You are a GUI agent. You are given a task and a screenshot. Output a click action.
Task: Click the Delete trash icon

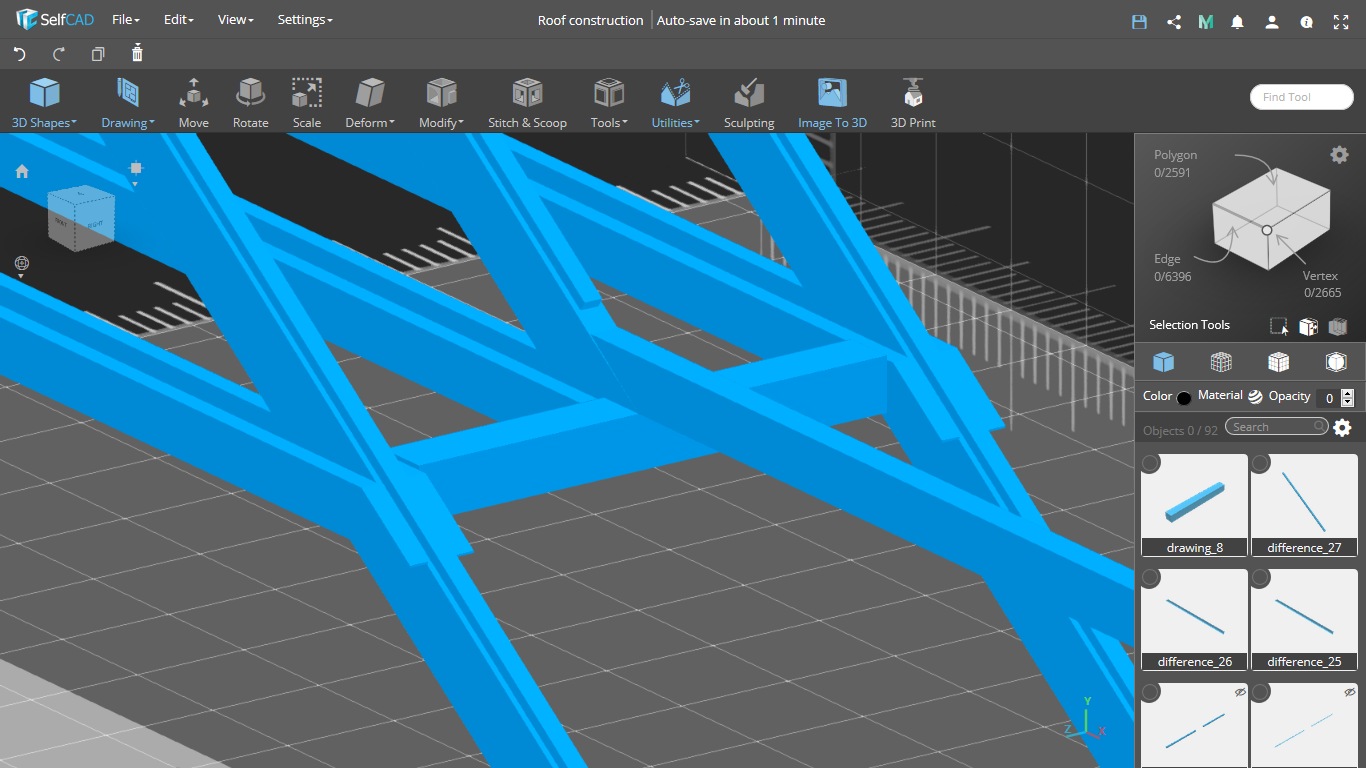[137, 53]
